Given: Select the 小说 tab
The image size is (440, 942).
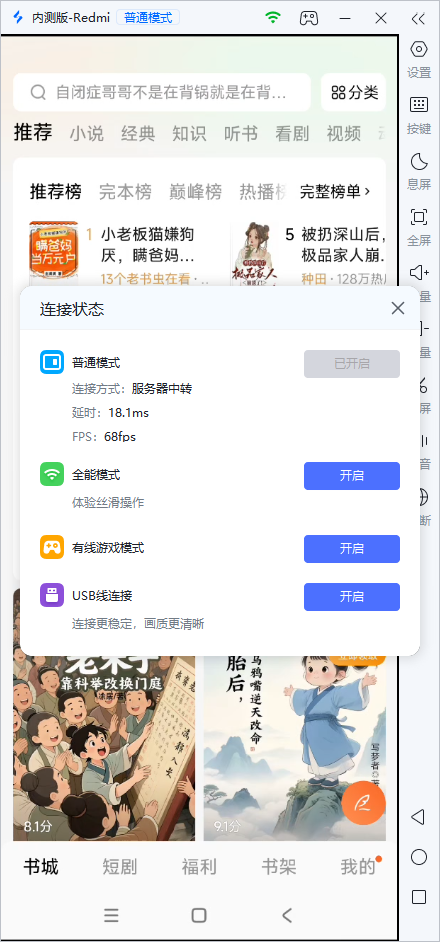Looking at the screenshot, I should [87, 133].
